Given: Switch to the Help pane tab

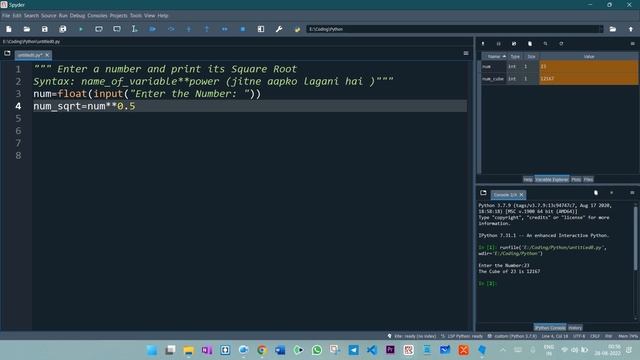Looking at the screenshot, I should [528, 180].
